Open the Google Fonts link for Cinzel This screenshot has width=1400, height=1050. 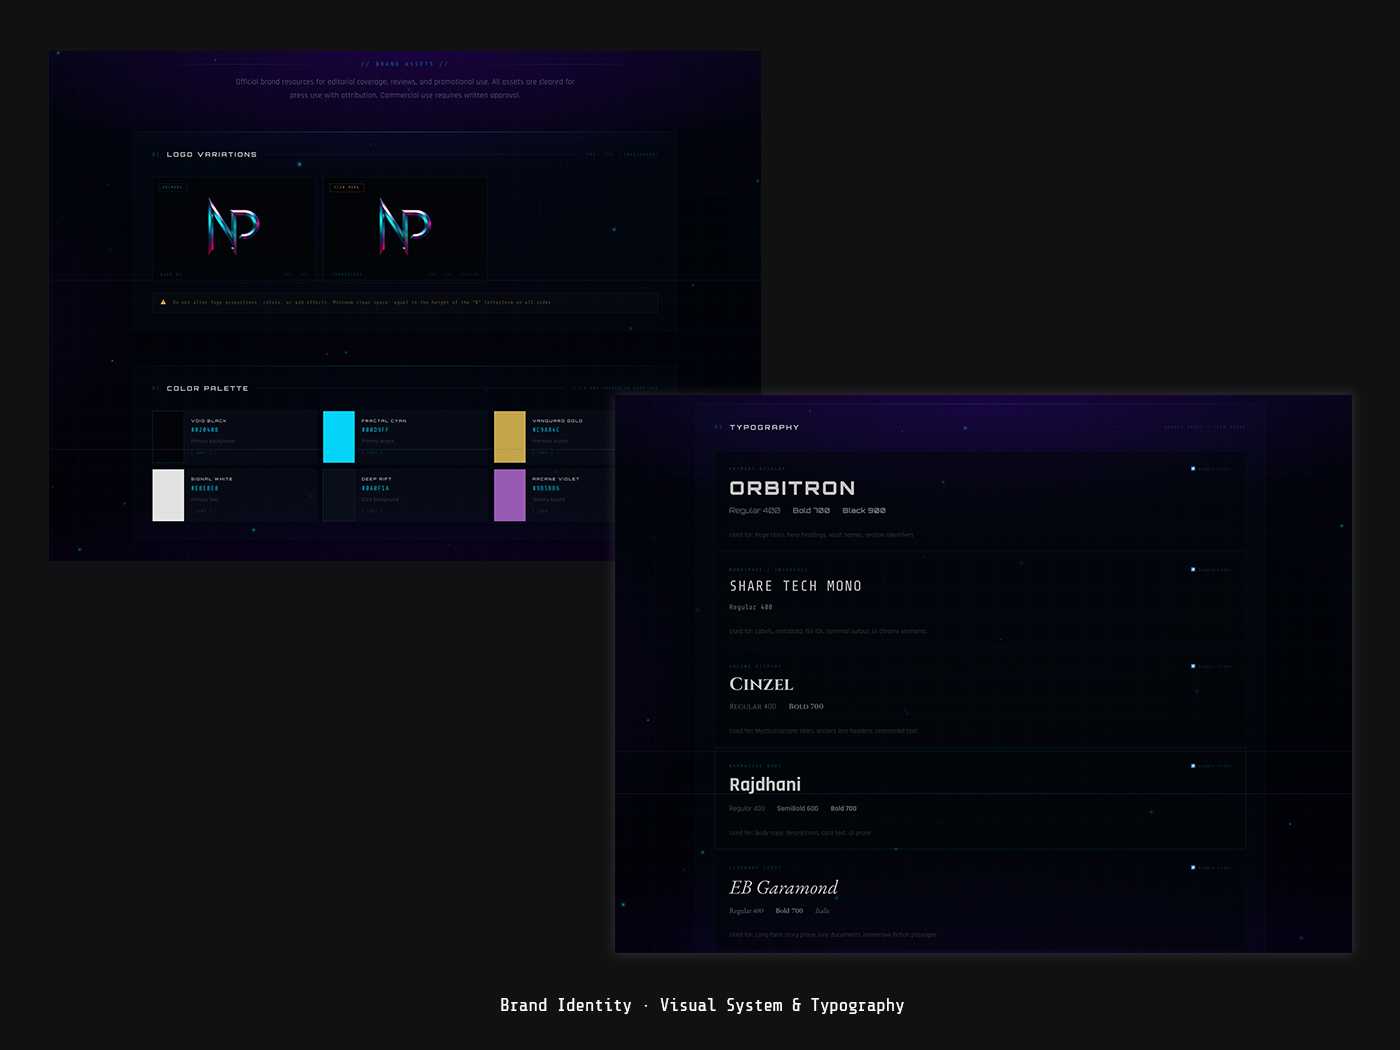[1211, 666]
